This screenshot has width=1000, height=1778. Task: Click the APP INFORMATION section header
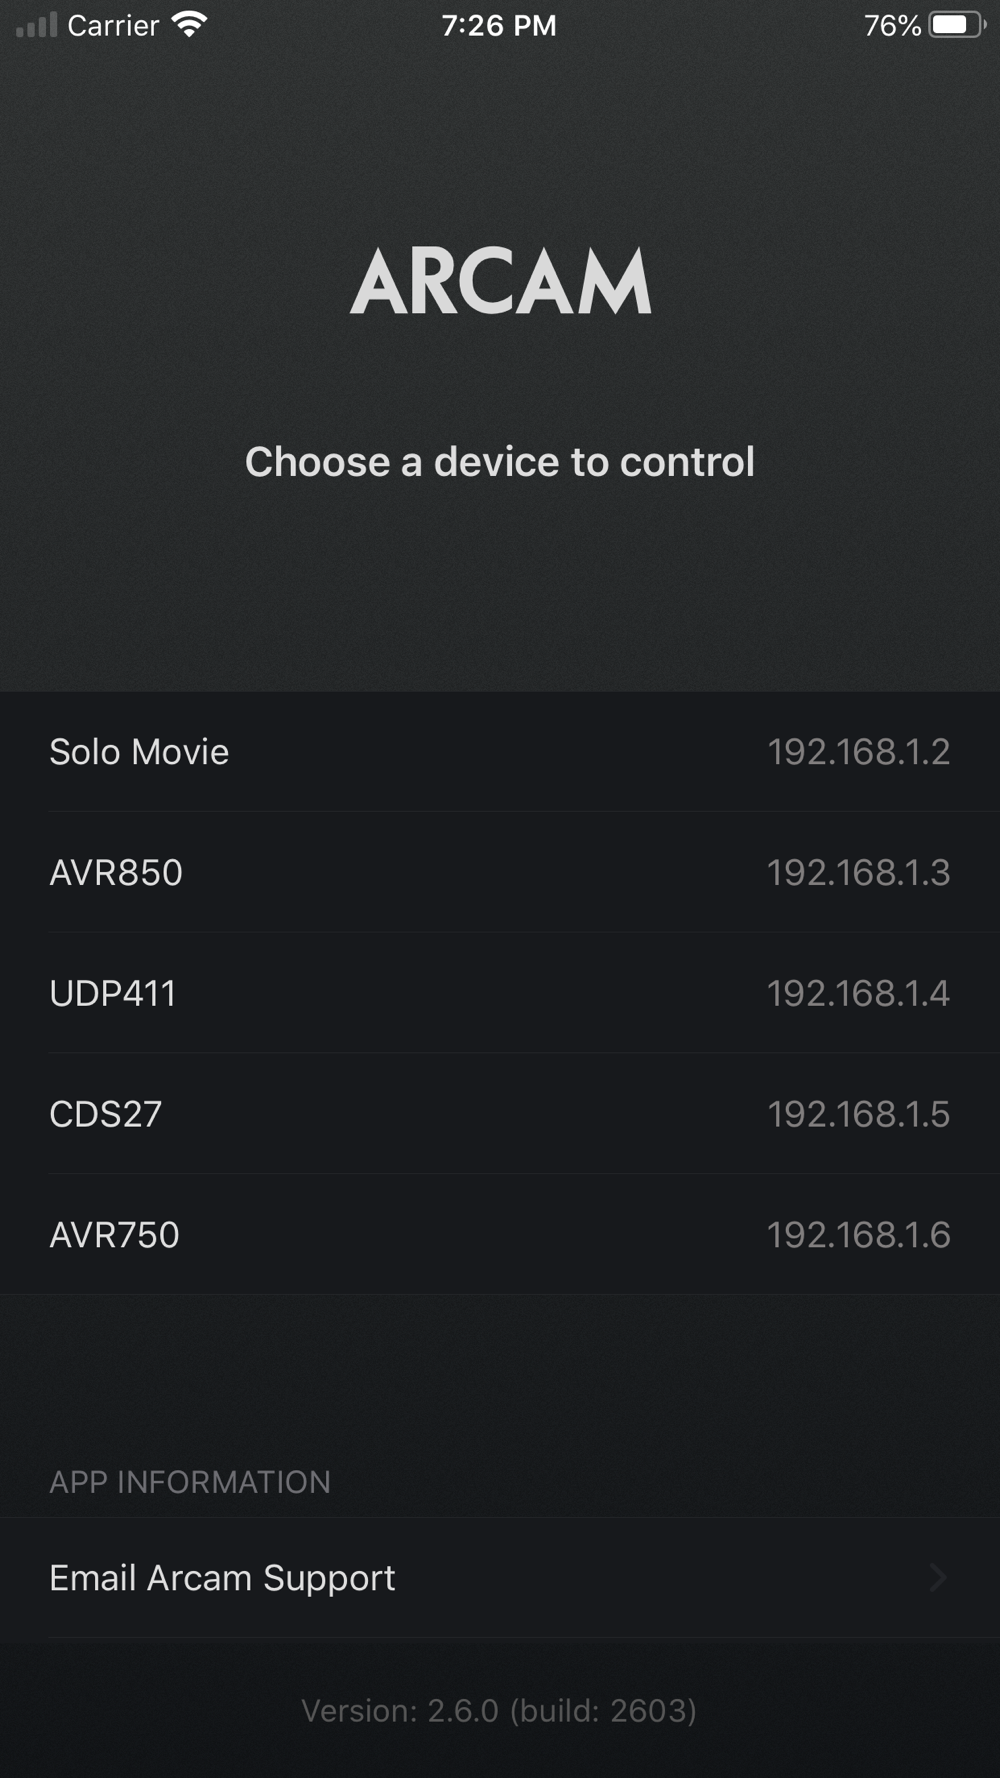(x=190, y=1482)
